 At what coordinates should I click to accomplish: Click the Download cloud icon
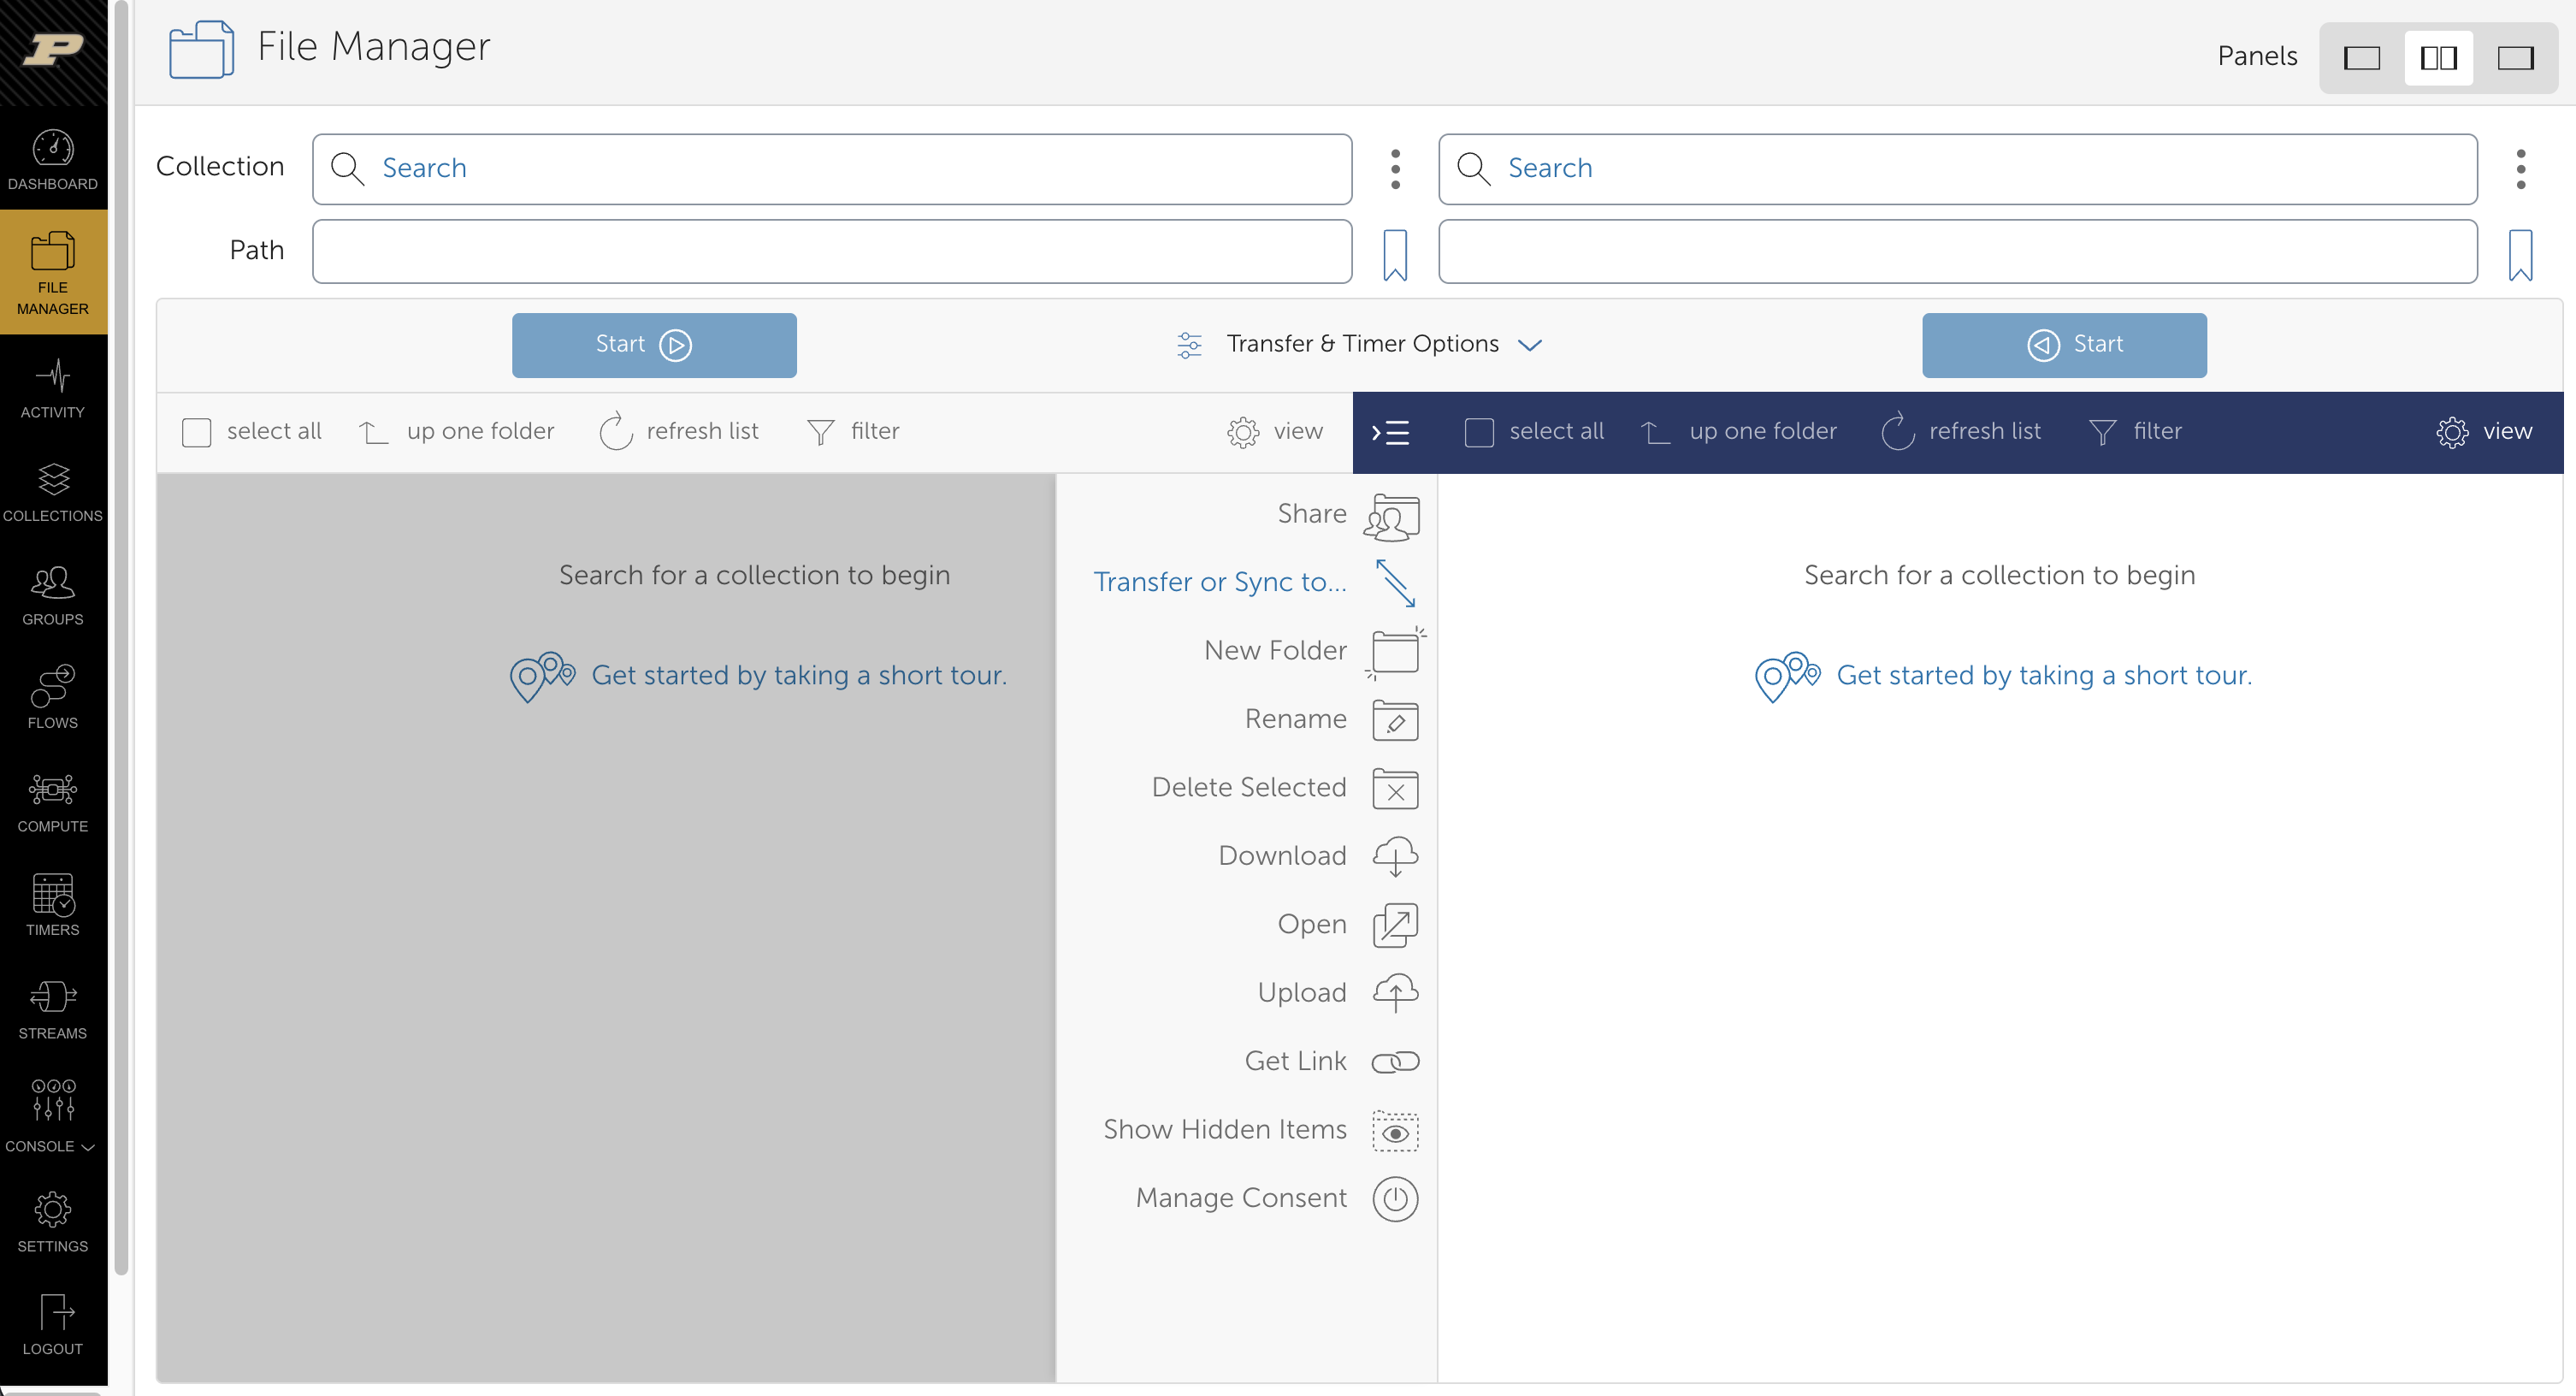tap(1395, 857)
